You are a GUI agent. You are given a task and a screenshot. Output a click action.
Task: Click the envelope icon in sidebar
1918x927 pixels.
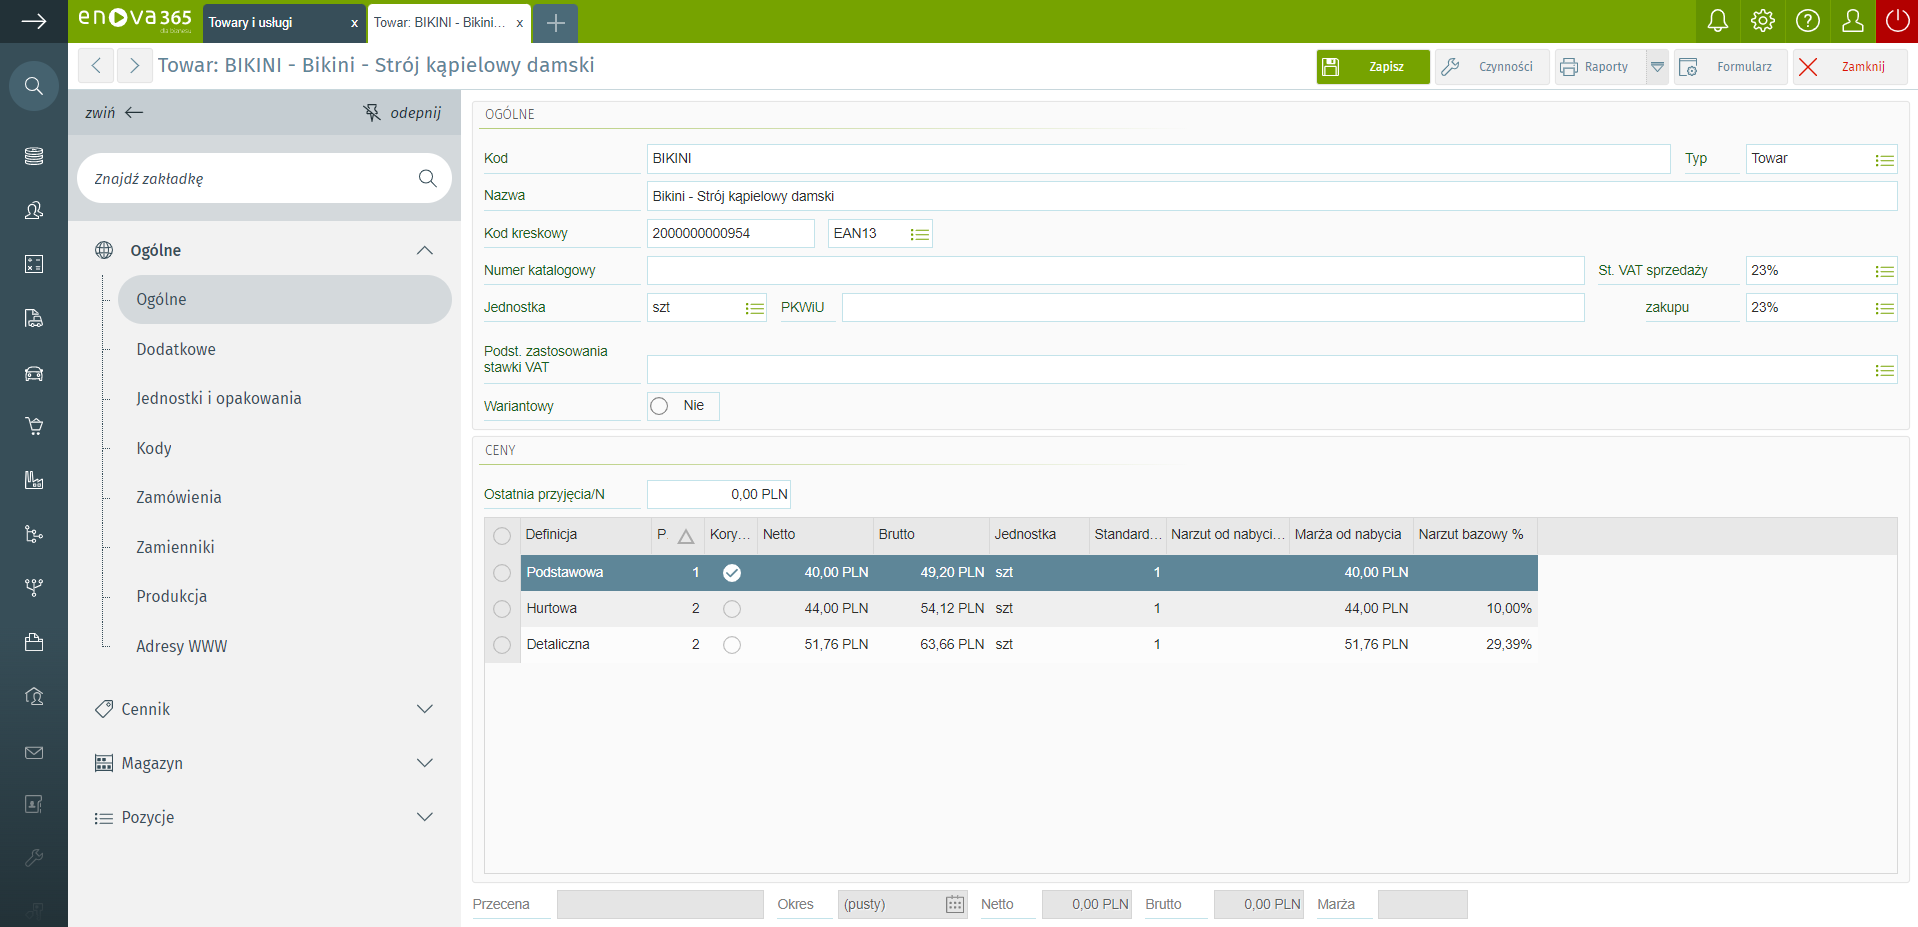tap(34, 752)
